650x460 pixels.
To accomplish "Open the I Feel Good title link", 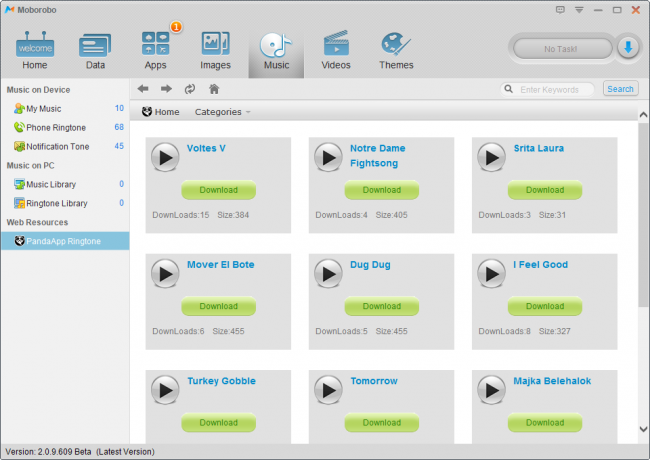I will [540, 264].
